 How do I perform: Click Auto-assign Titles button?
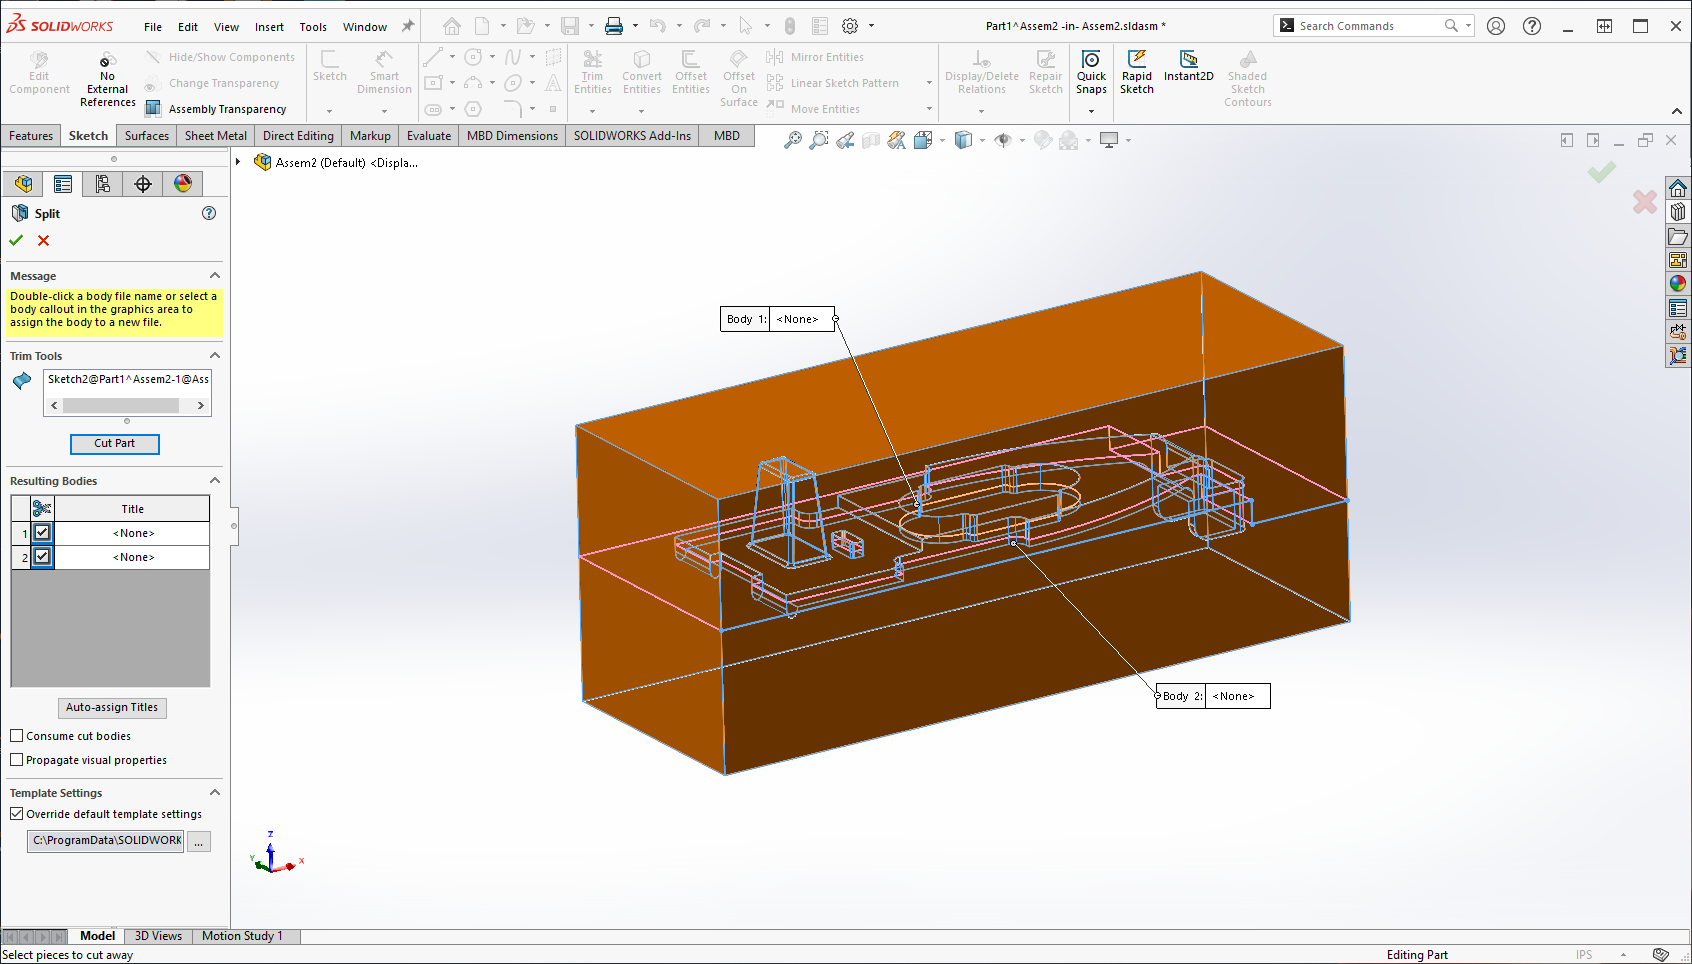click(x=112, y=708)
